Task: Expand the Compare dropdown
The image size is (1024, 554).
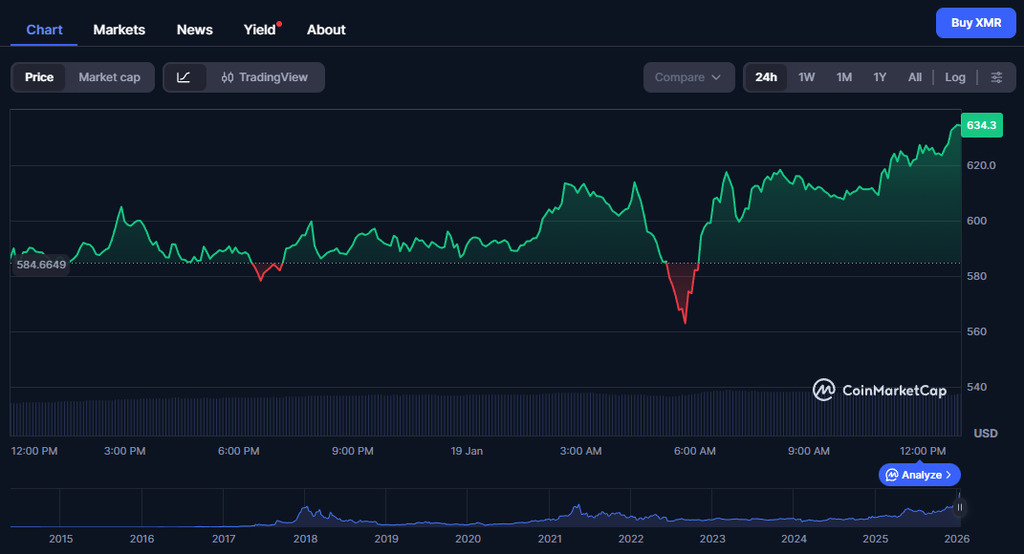Action: coord(688,77)
